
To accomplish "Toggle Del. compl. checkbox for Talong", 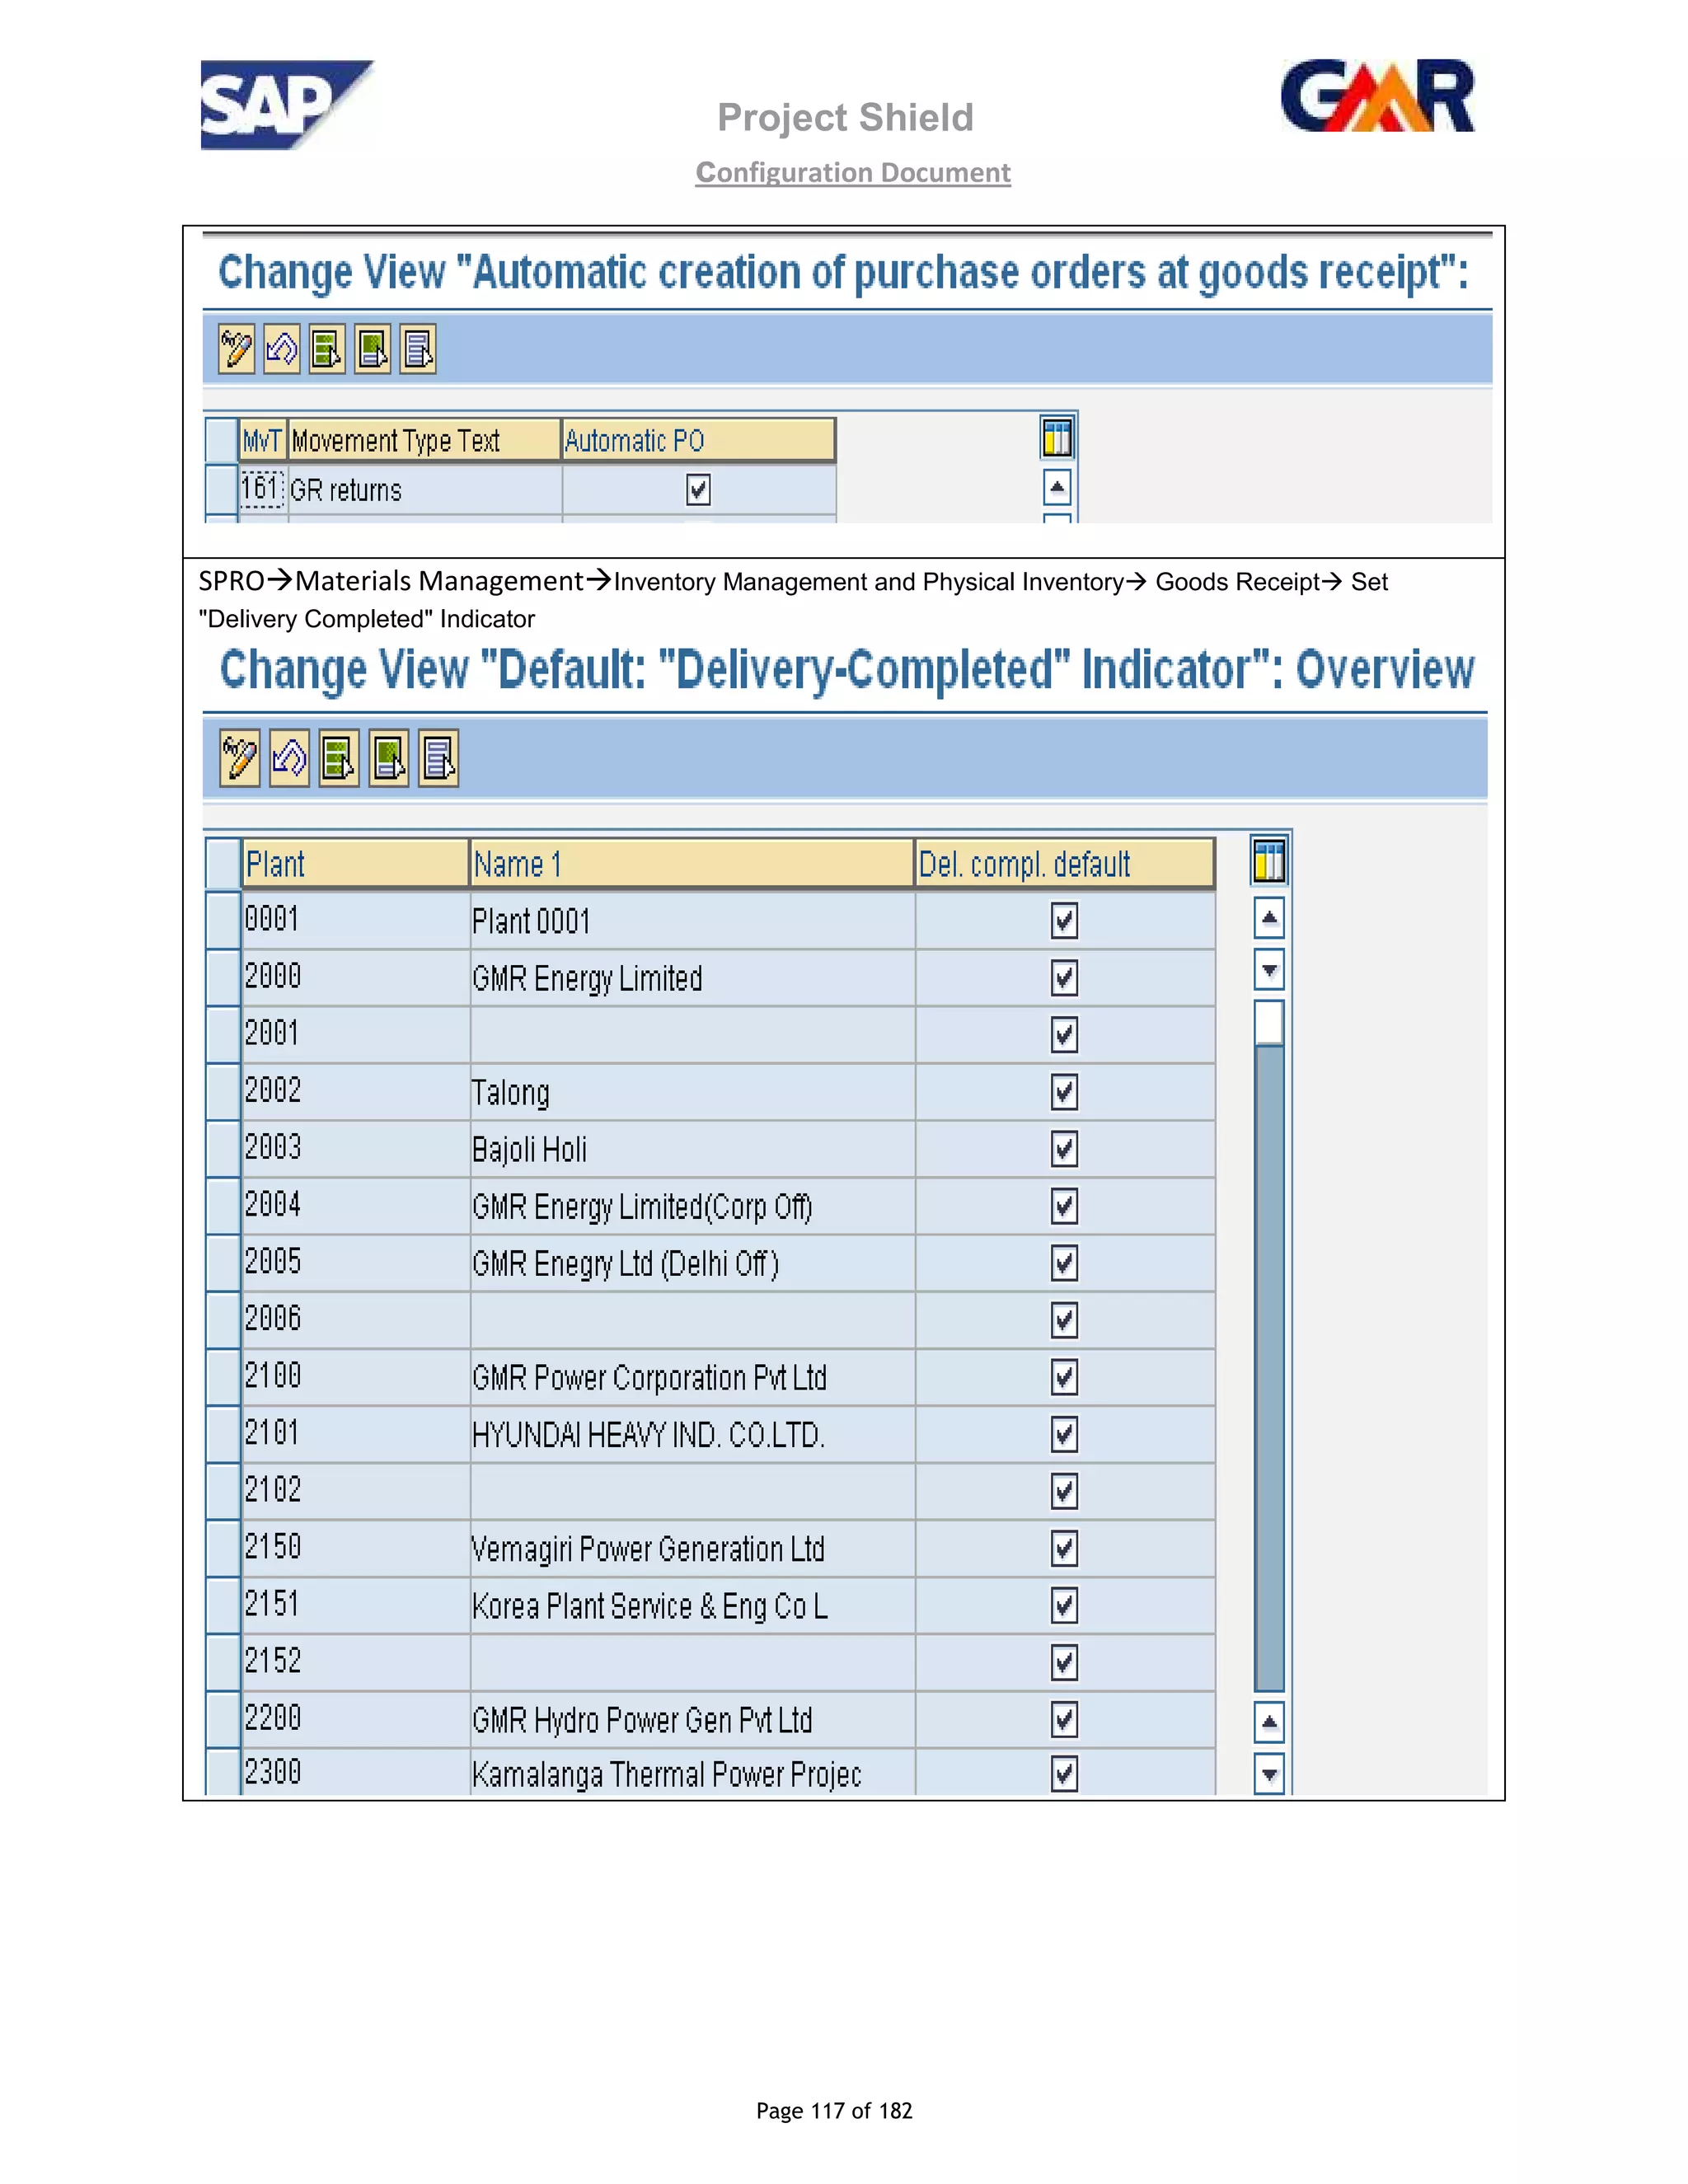I will (1064, 1092).
